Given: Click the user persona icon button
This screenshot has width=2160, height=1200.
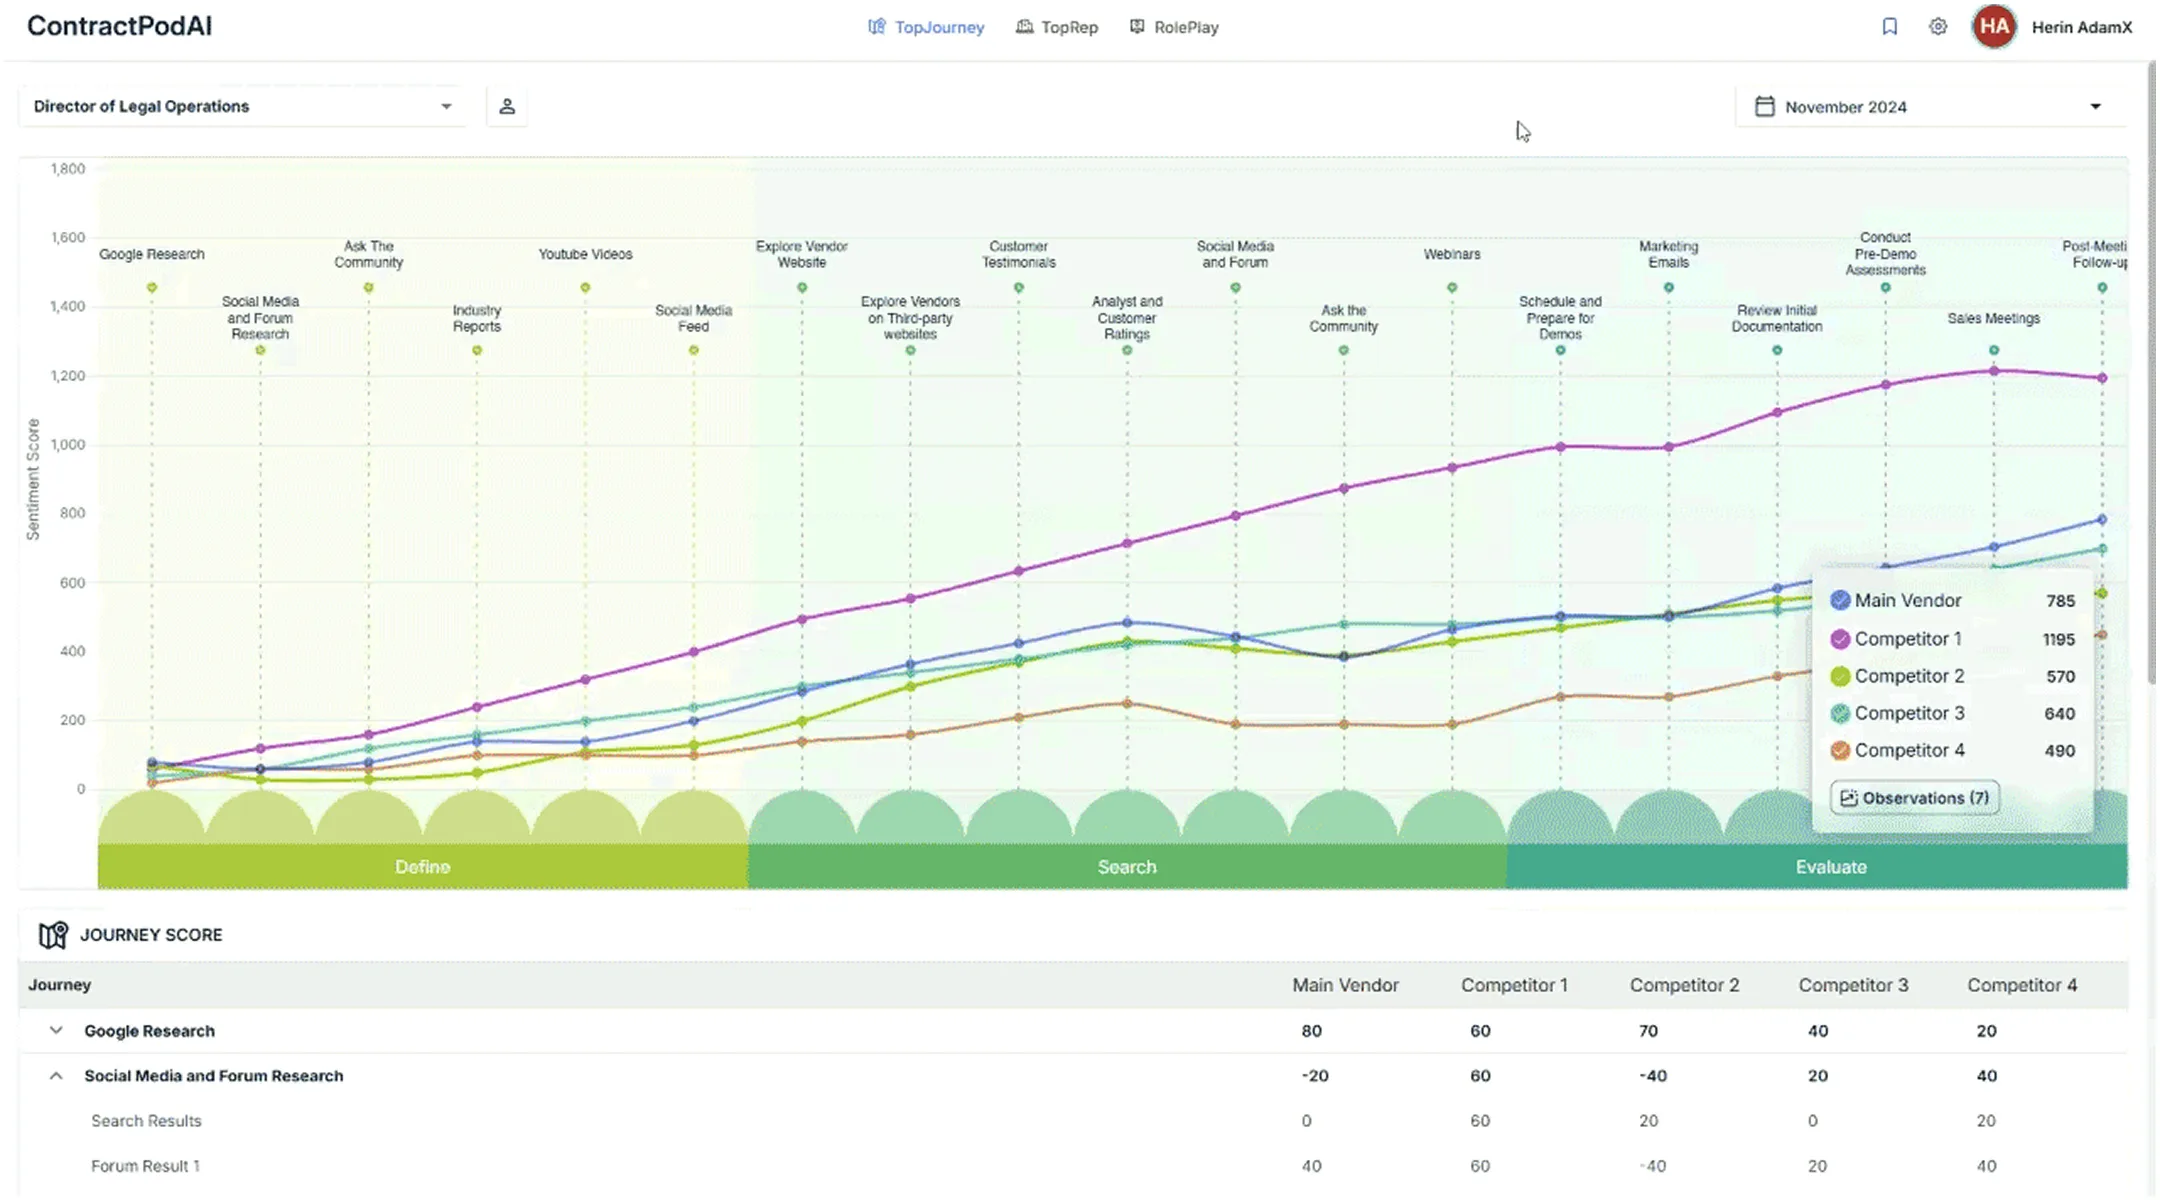Looking at the screenshot, I should click(507, 106).
